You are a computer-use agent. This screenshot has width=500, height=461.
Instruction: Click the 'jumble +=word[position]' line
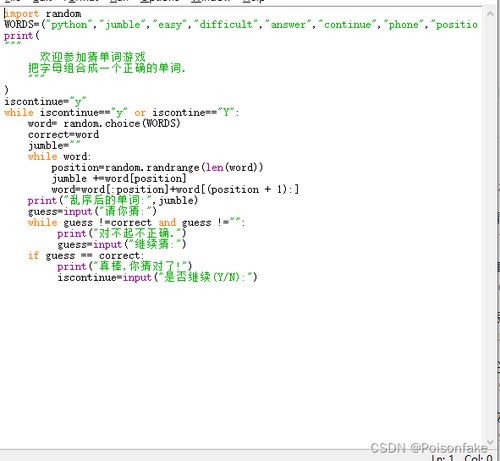click(x=119, y=178)
